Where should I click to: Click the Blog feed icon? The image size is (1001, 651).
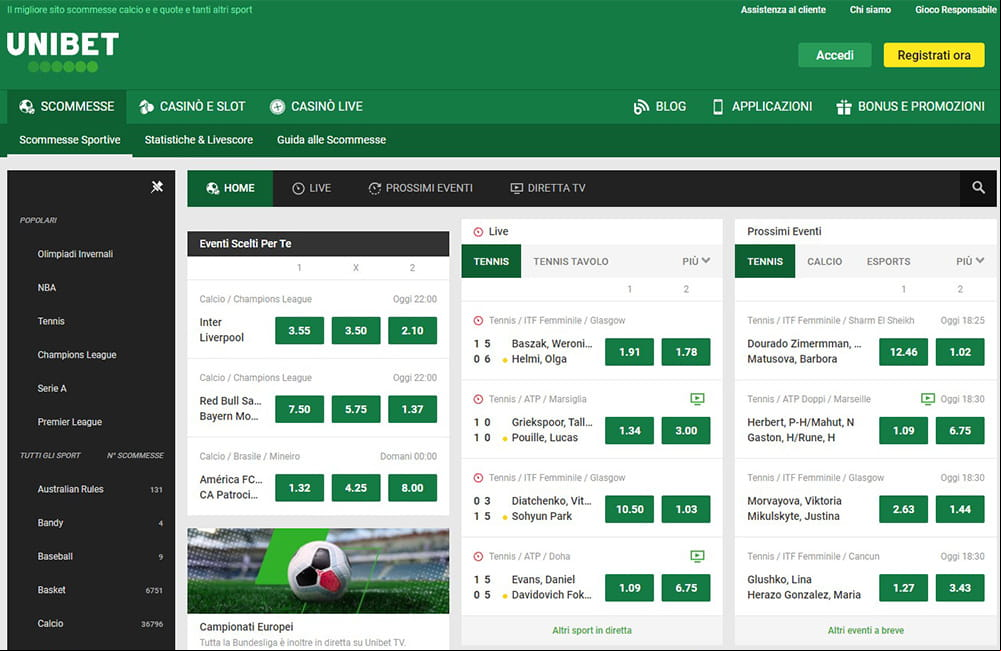pos(641,107)
